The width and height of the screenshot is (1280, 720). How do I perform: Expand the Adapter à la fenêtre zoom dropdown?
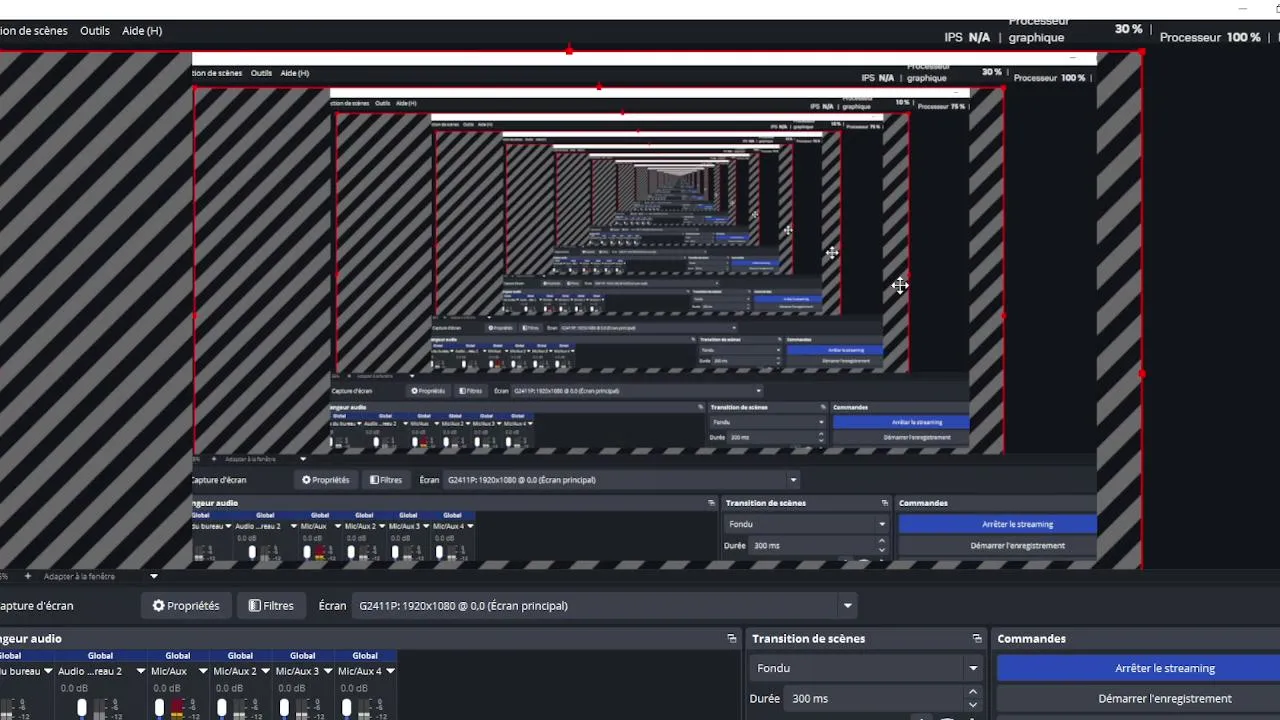pyautogui.click(x=154, y=576)
